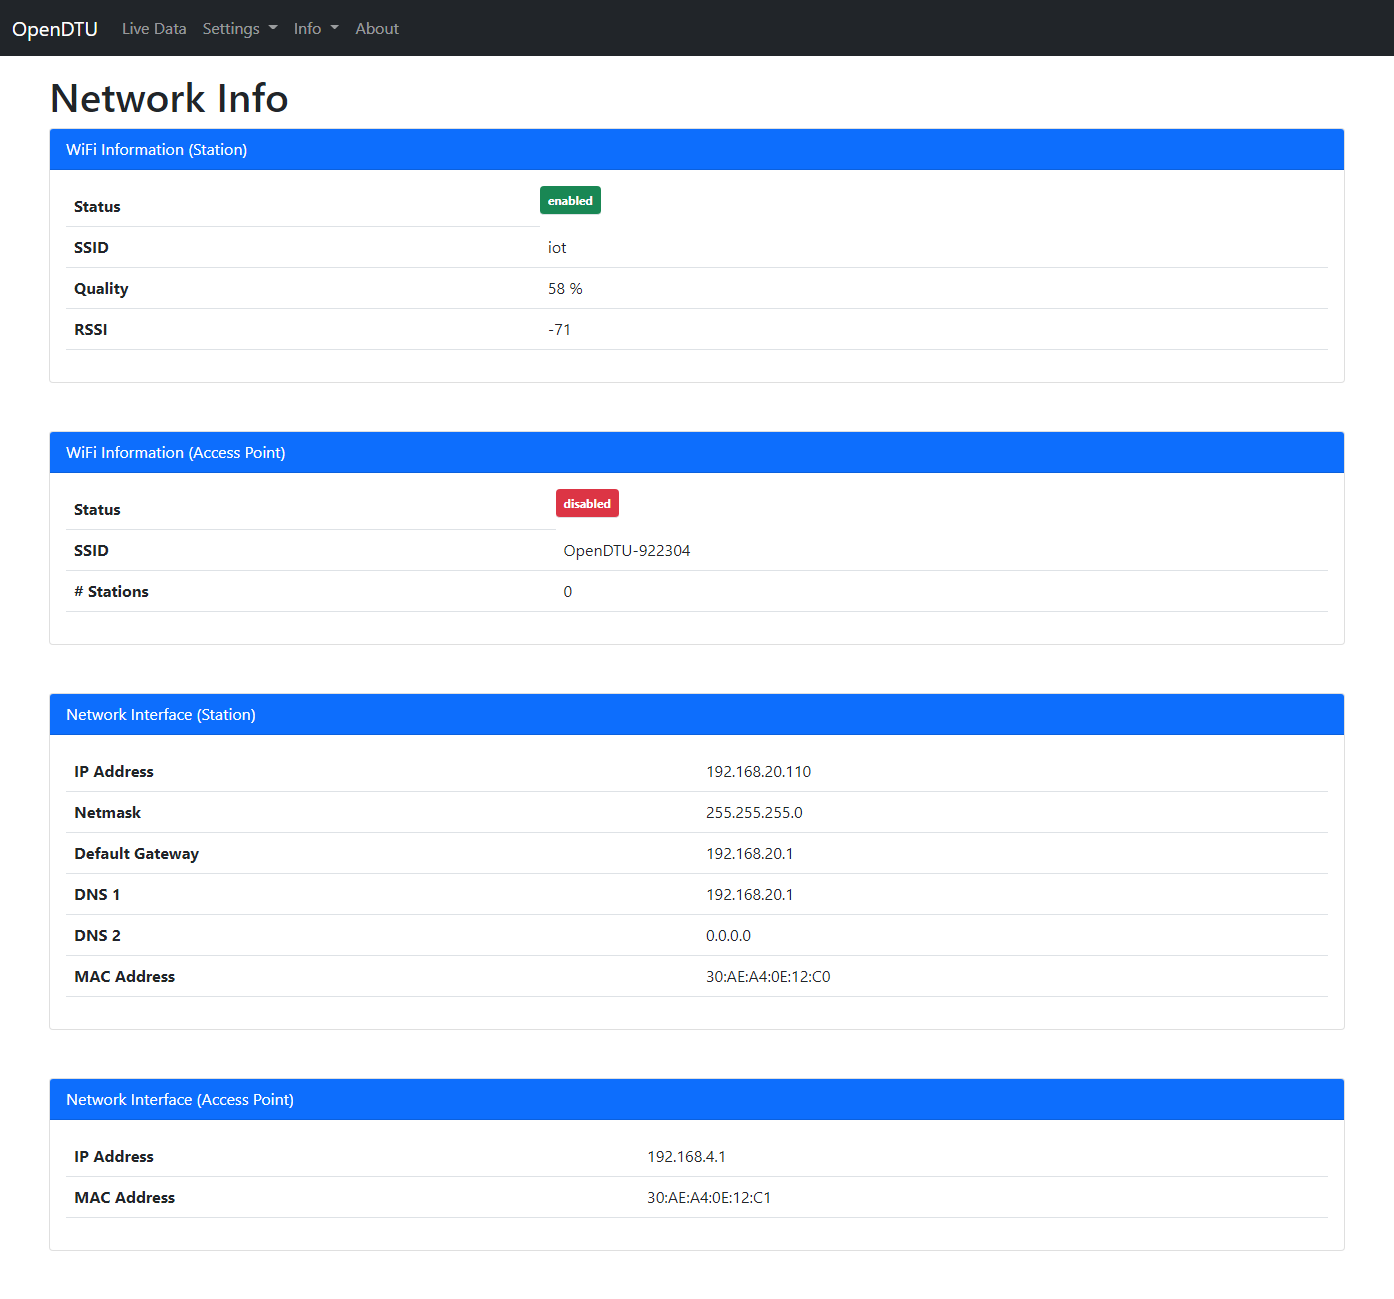Viewport: 1394px width, 1299px height.
Task: Click the OpenDTU-922304 access point SSID
Action: 626,551
